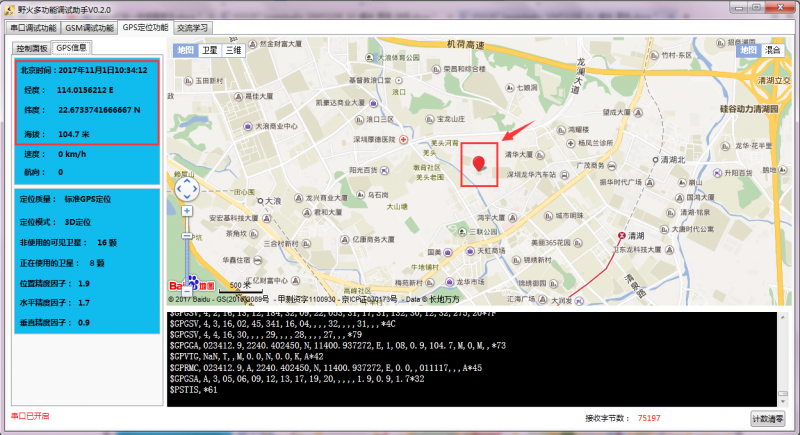
Task: Zoom out with the bottom minus button
Action: [187, 291]
